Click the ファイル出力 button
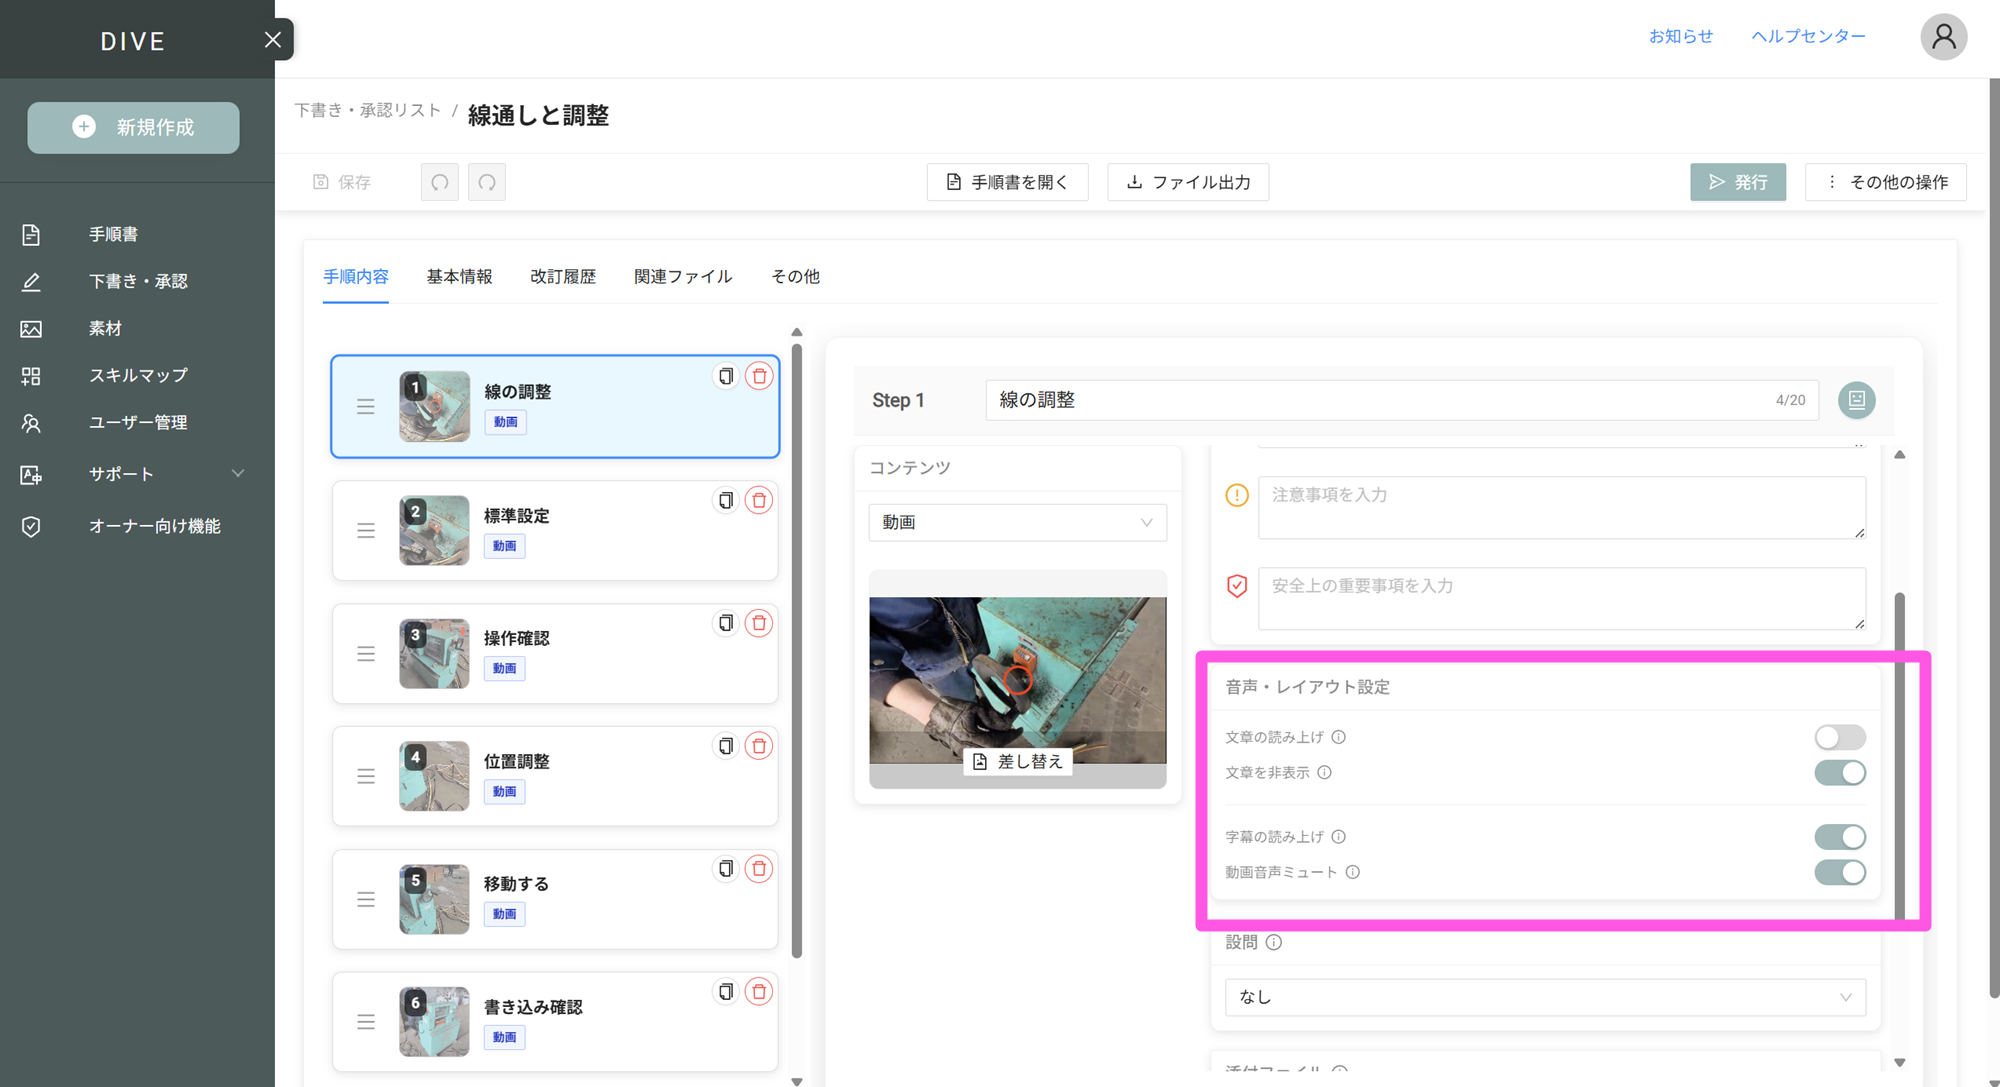Image resolution: width=2000 pixels, height=1087 pixels. tap(1188, 182)
